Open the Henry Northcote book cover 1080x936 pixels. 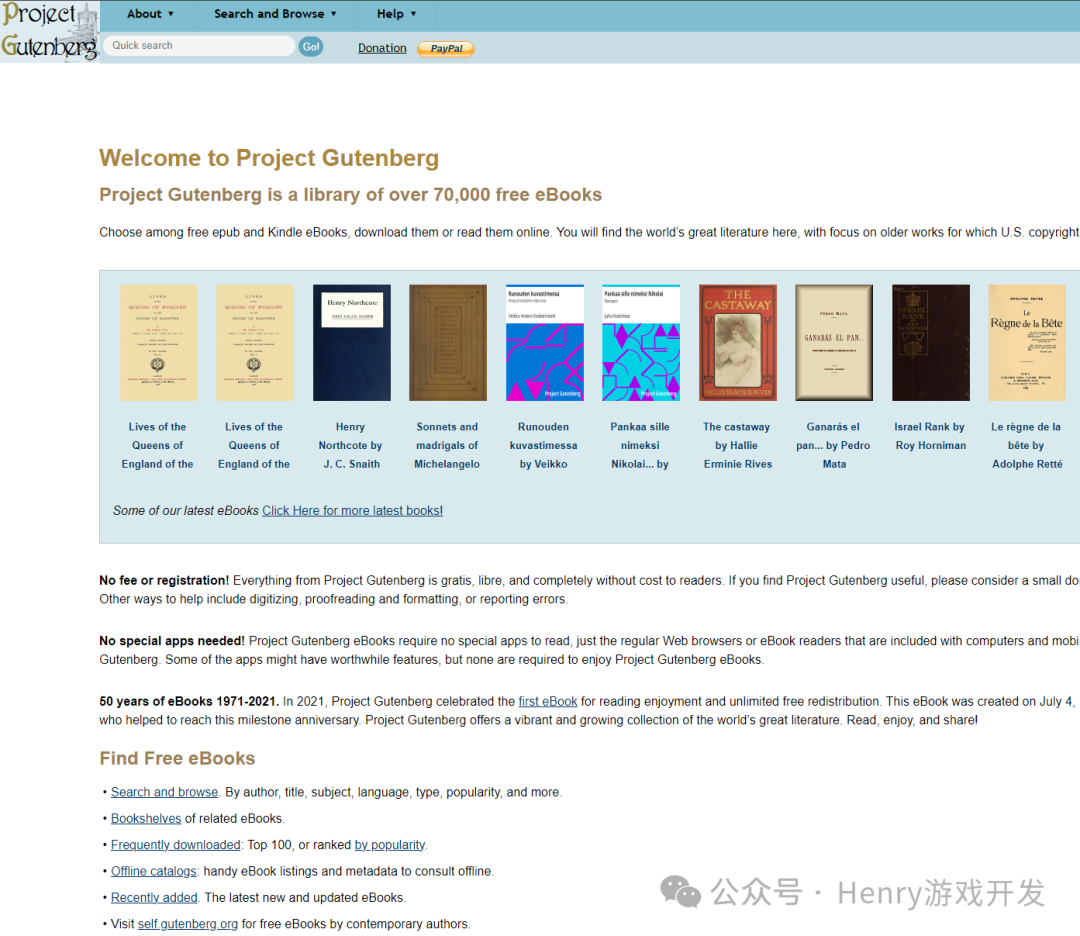pos(351,342)
